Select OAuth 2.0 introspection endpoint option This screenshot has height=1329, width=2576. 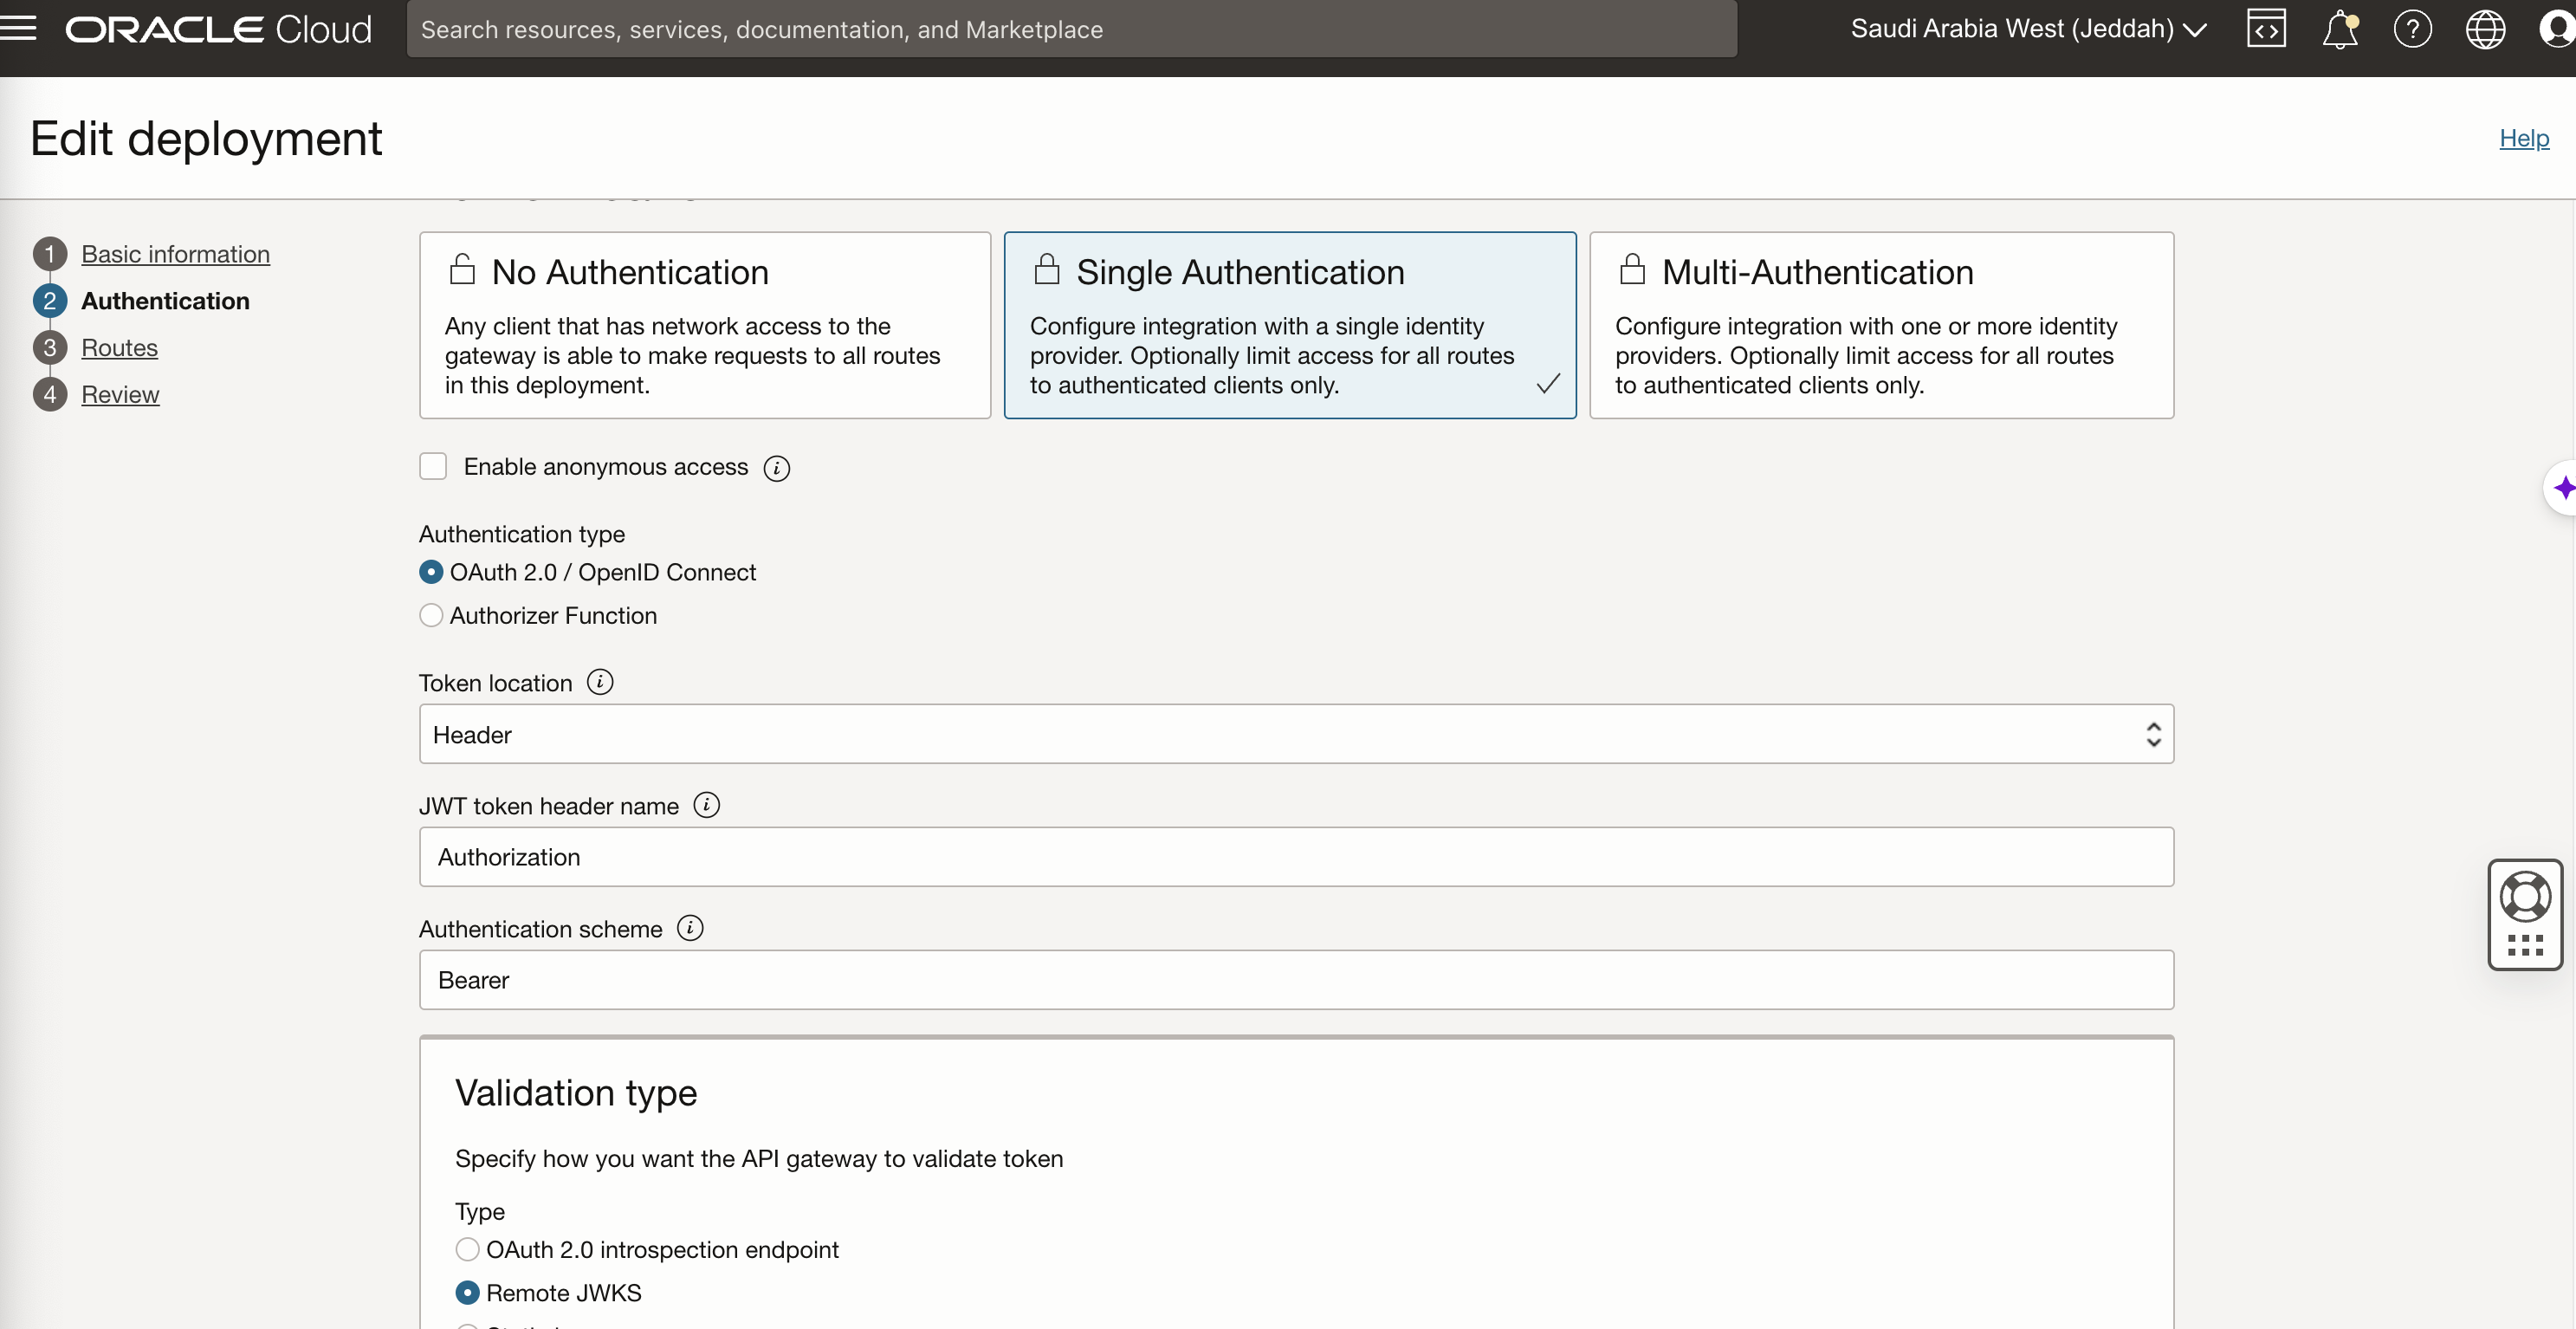pos(467,1249)
